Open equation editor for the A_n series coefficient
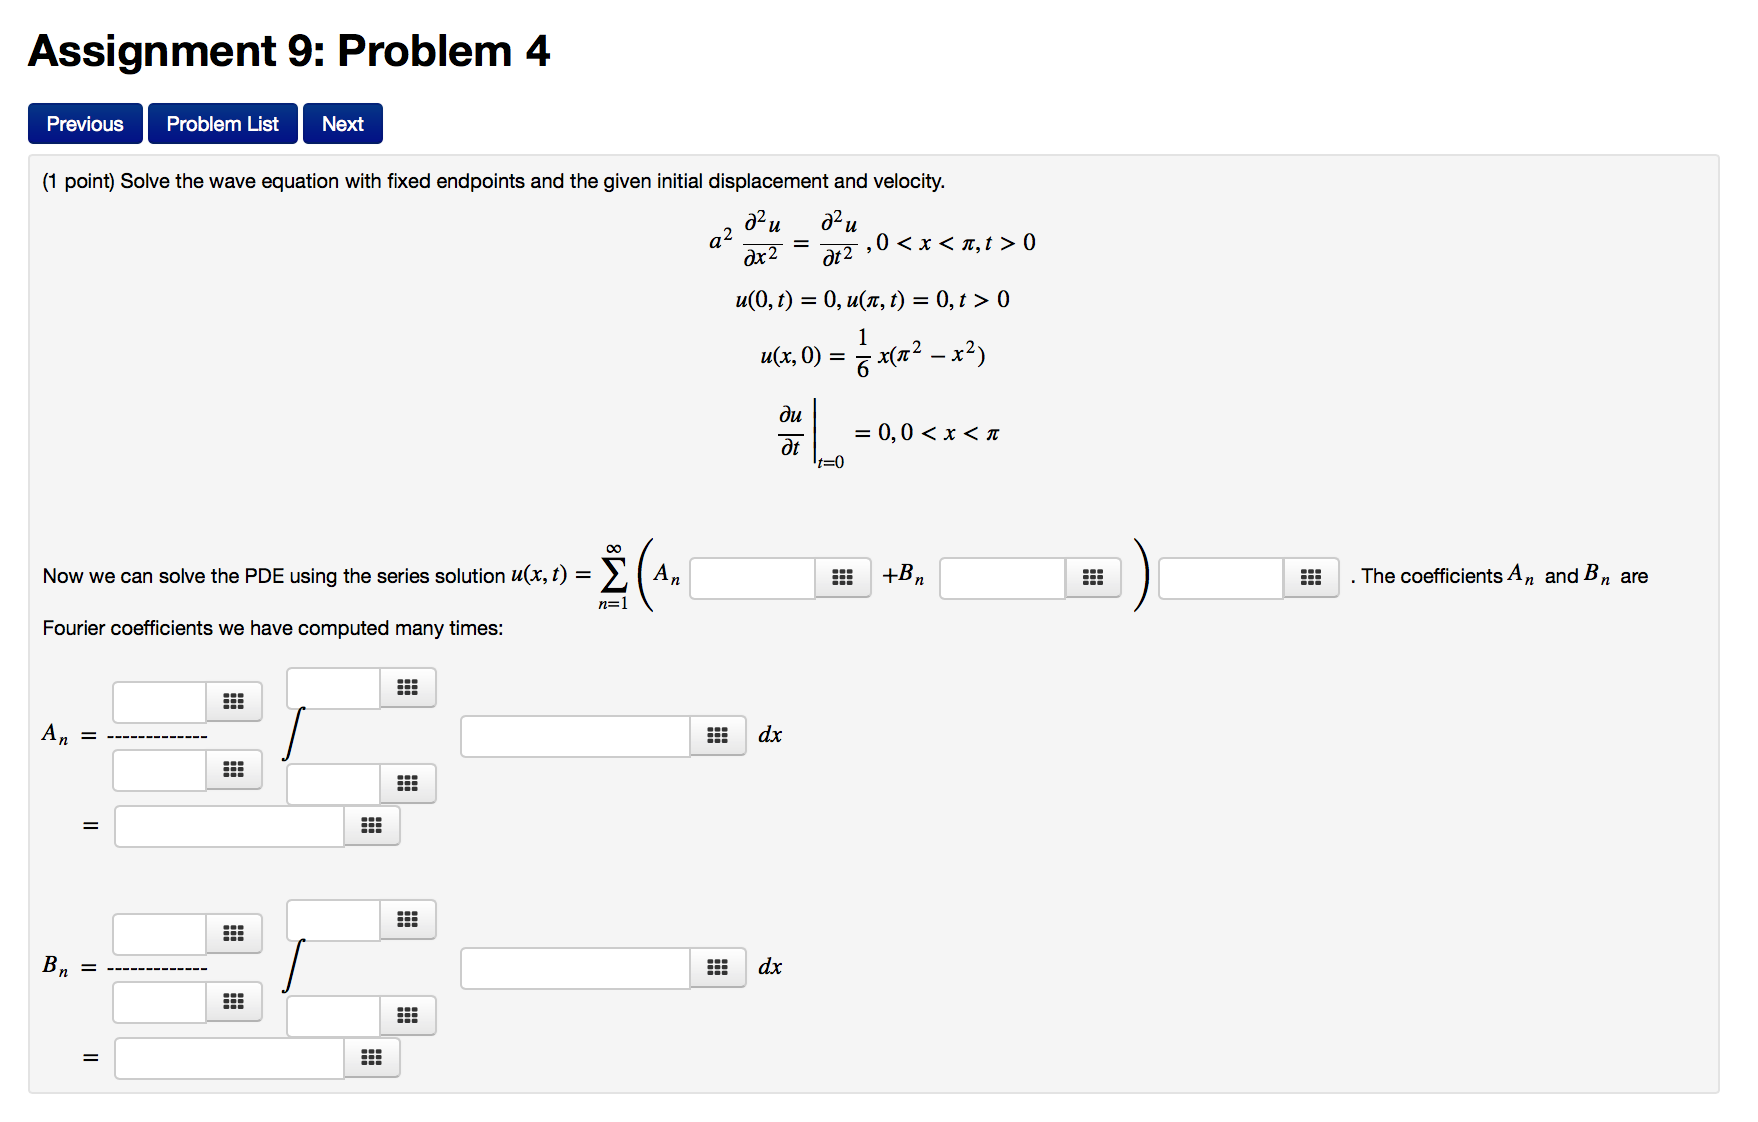Image resolution: width=1758 pixels, height=1122 pixels. 843,577
